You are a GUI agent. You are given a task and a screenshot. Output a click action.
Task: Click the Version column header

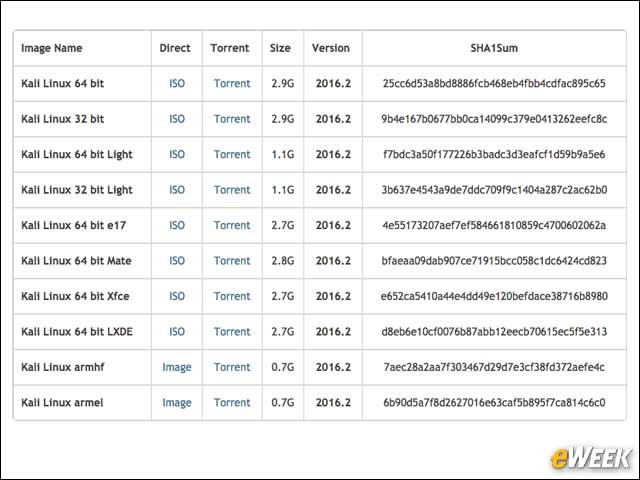(x=331, y=48)
